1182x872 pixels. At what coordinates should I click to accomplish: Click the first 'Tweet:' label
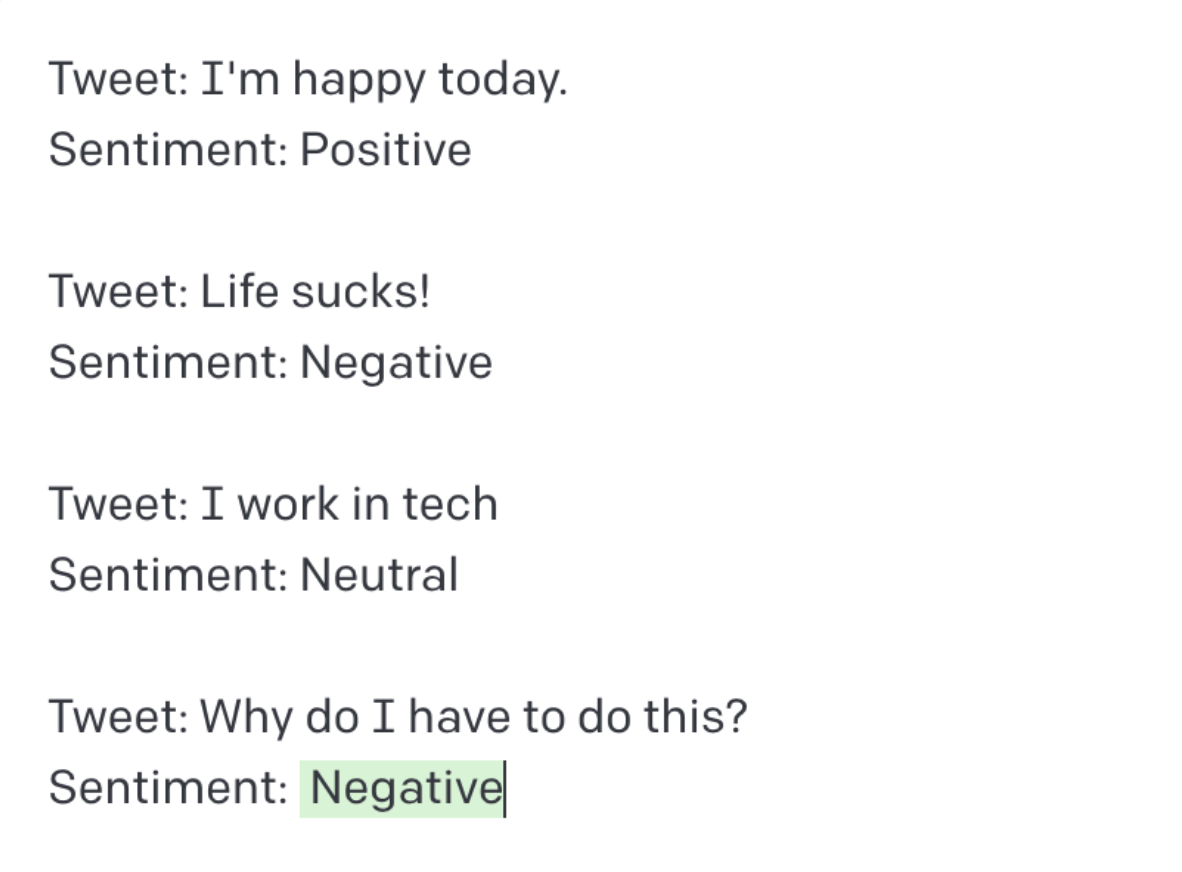[x=118, y=78]
